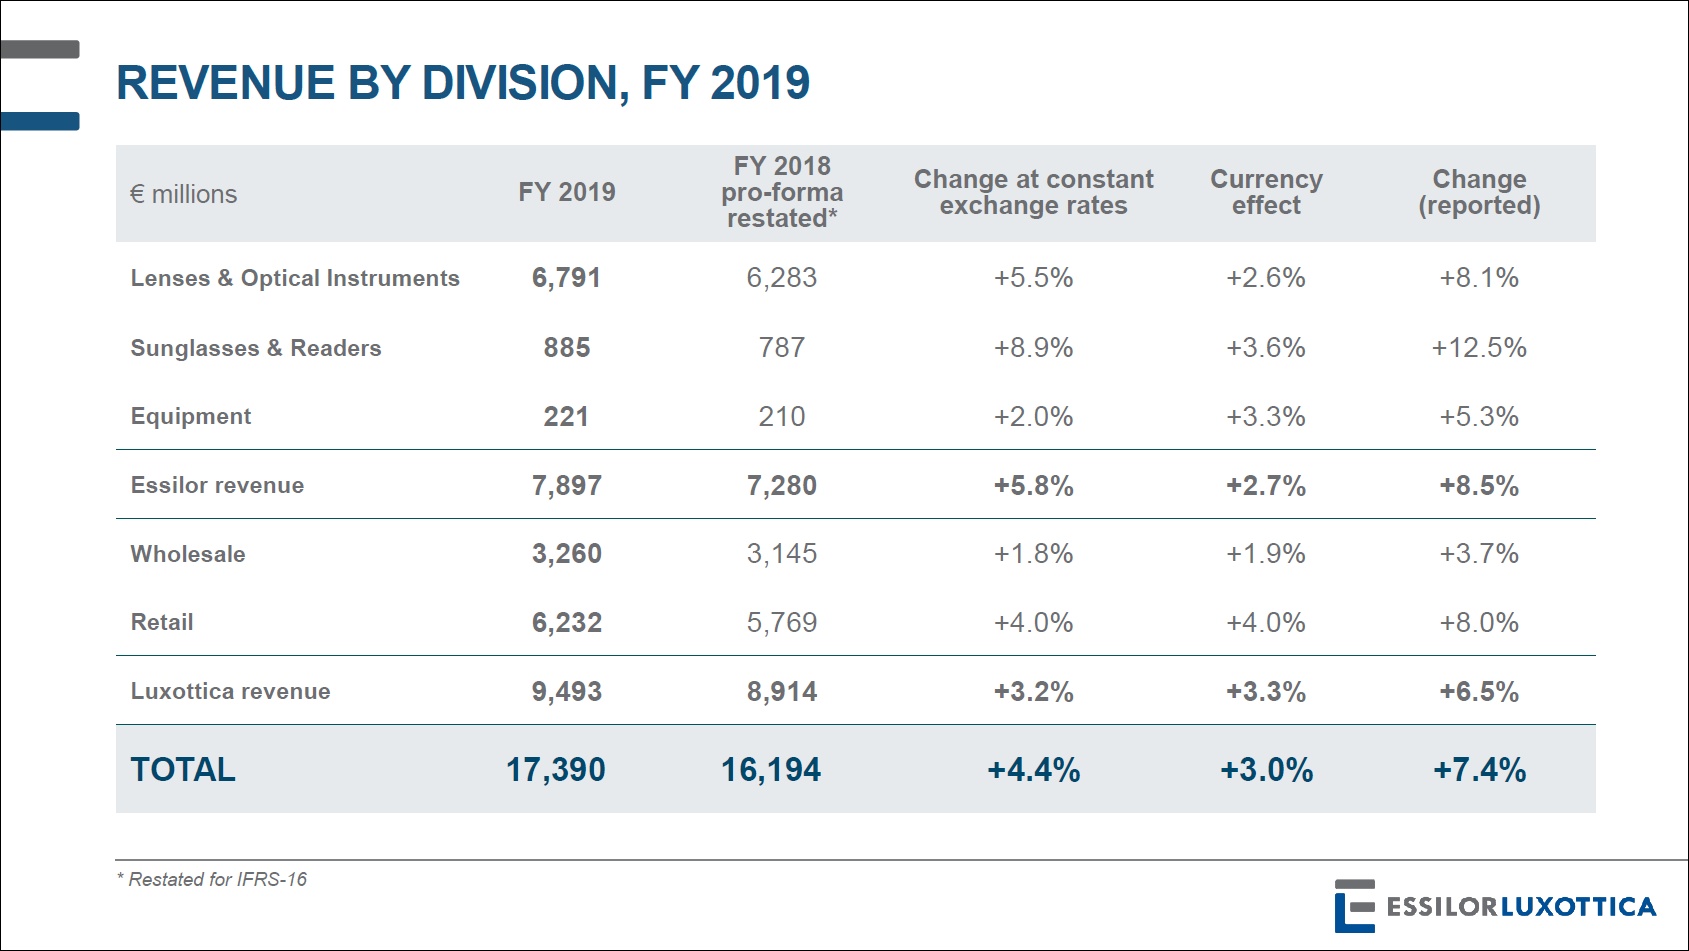Select the FY 2019 column header
The height and width of the screenshot is (951, 1689).
coord(566,192)
